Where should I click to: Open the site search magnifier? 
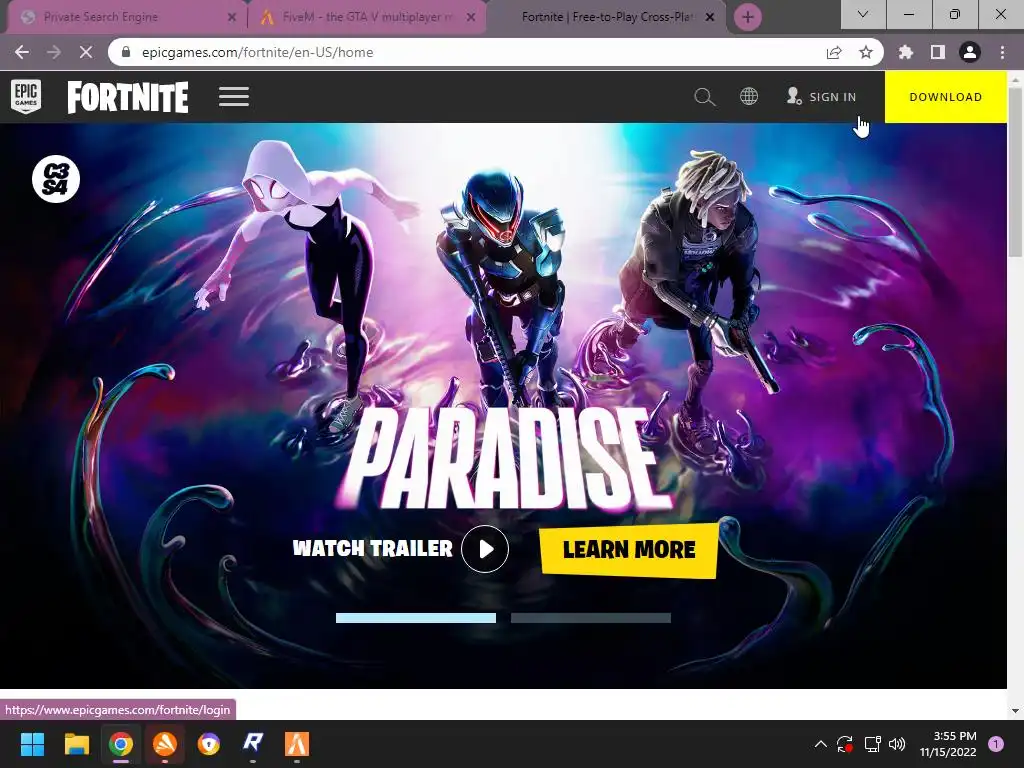[x=705, y=97]
